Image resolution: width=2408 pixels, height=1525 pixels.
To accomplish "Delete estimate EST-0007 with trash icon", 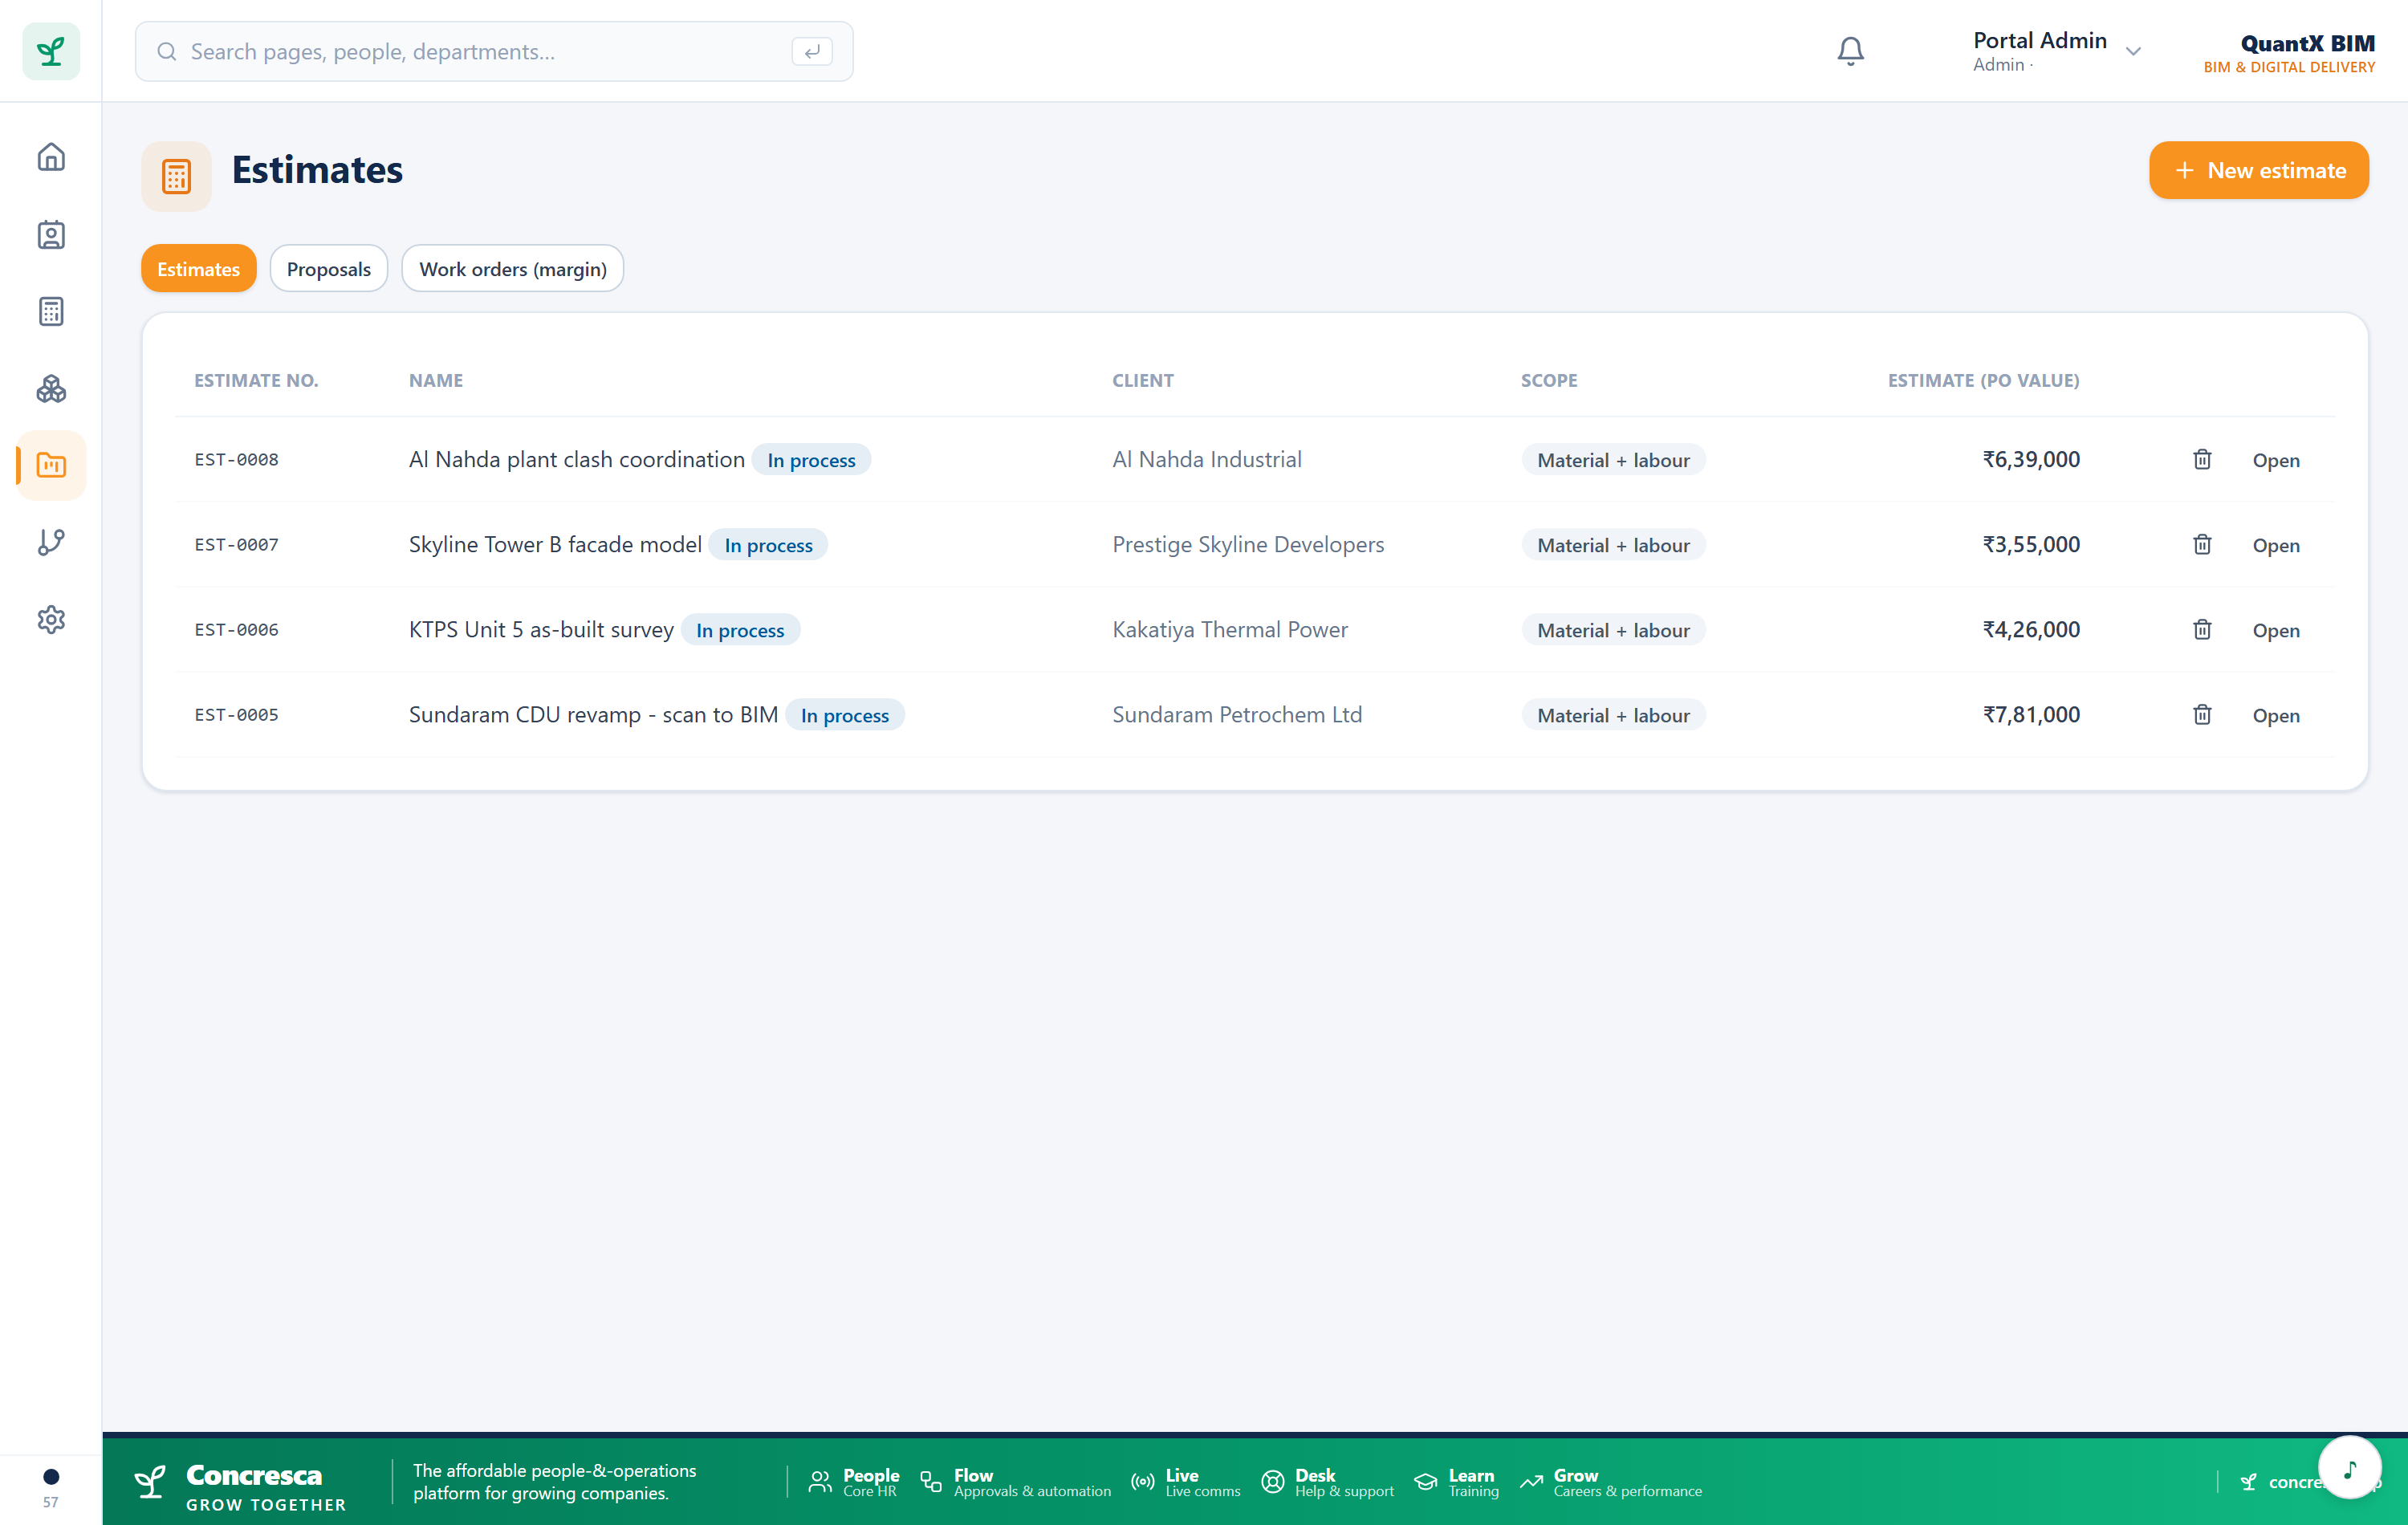I will click(x=2202, y=544).
